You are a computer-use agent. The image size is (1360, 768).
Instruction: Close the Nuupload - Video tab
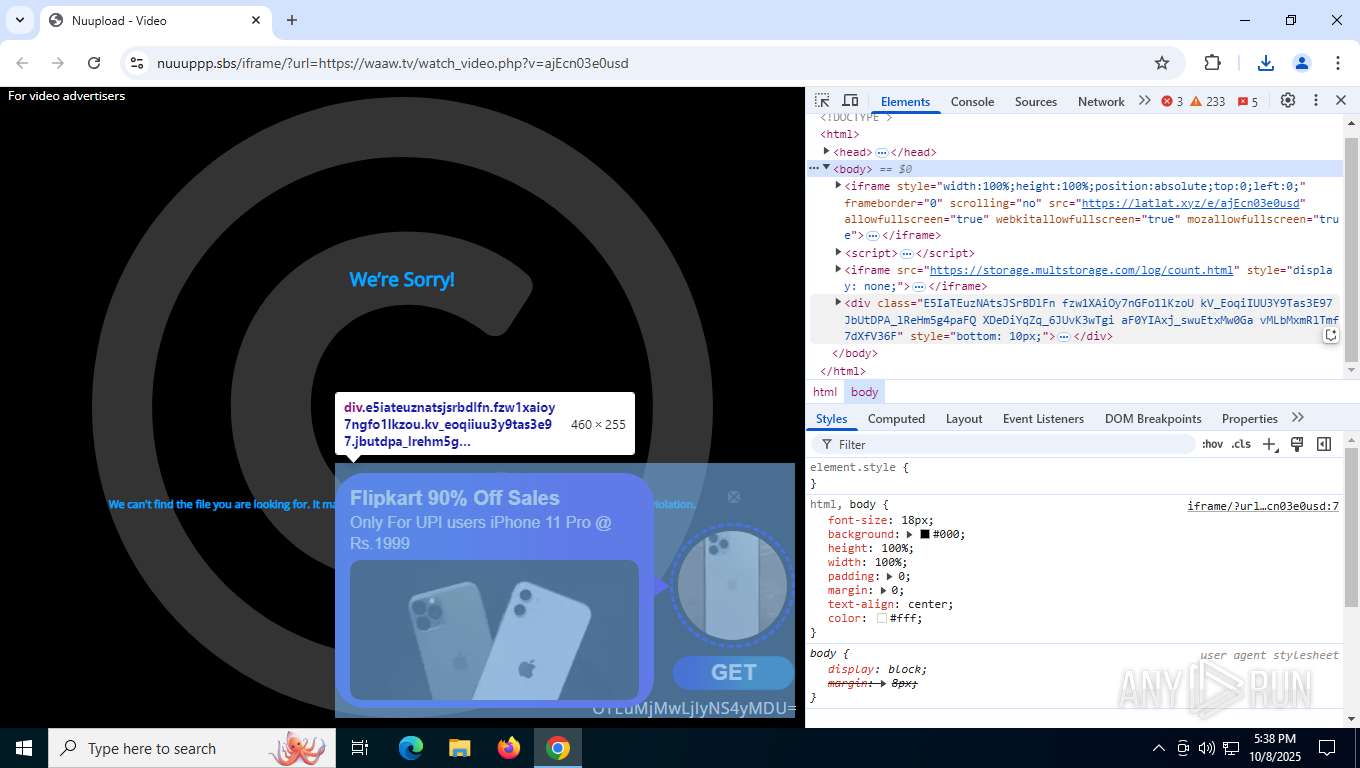coord(256,20)
